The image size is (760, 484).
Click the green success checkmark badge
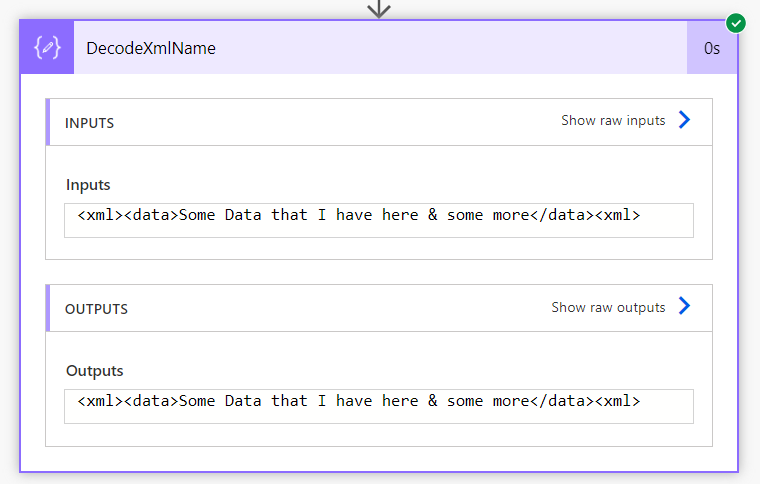736,23
